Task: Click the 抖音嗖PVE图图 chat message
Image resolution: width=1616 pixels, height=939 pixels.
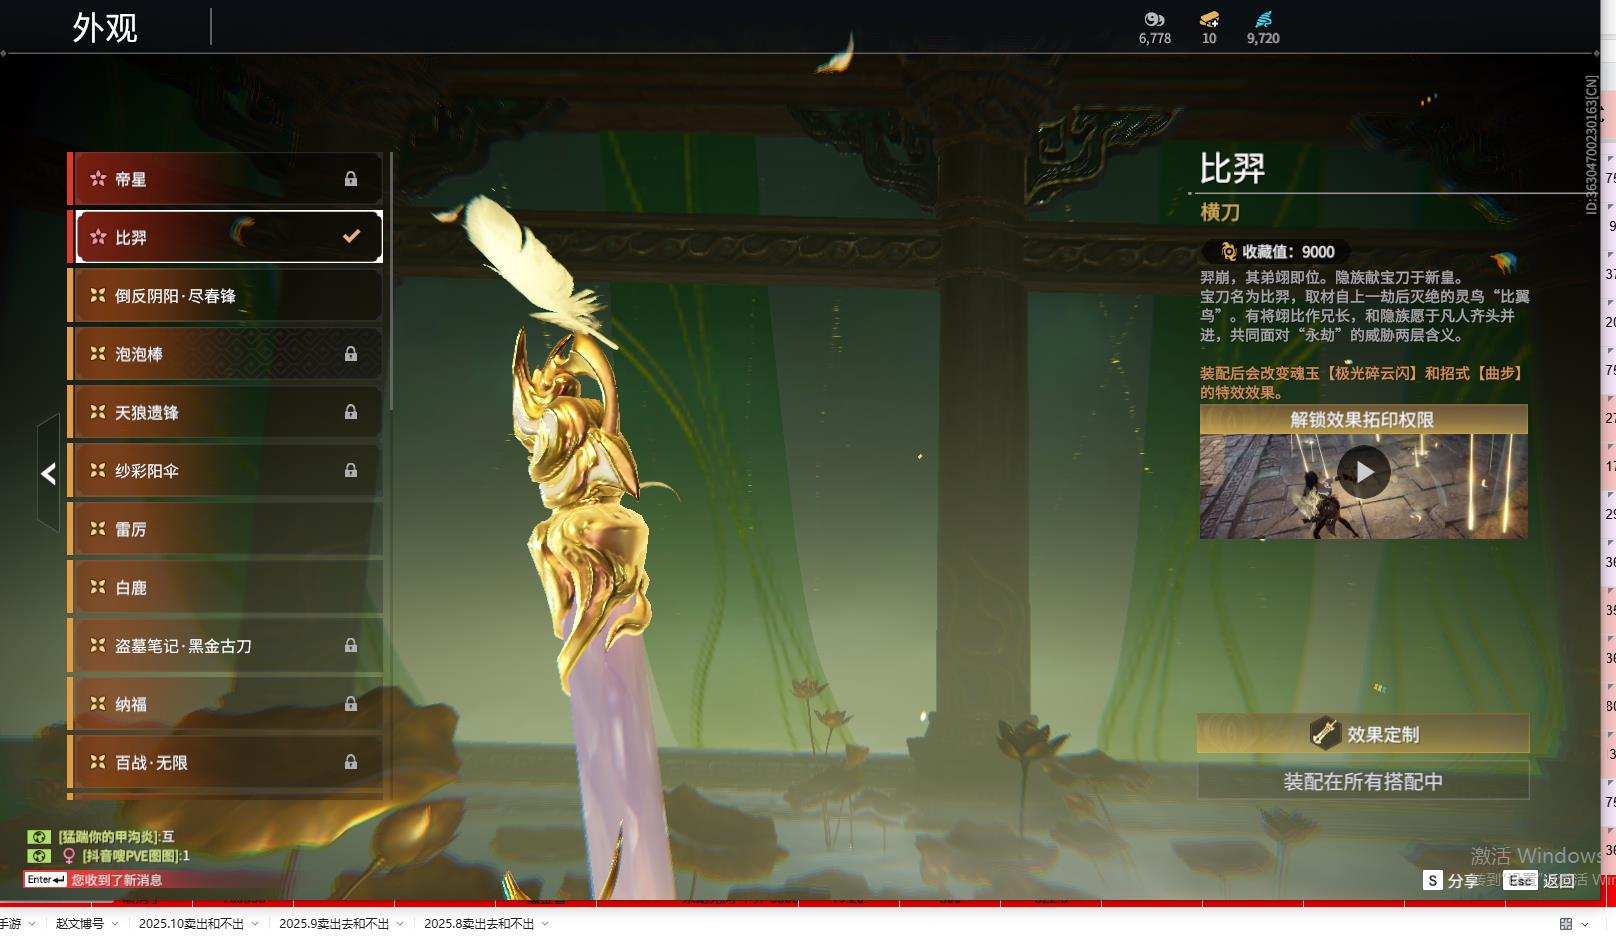Action: 136,856
